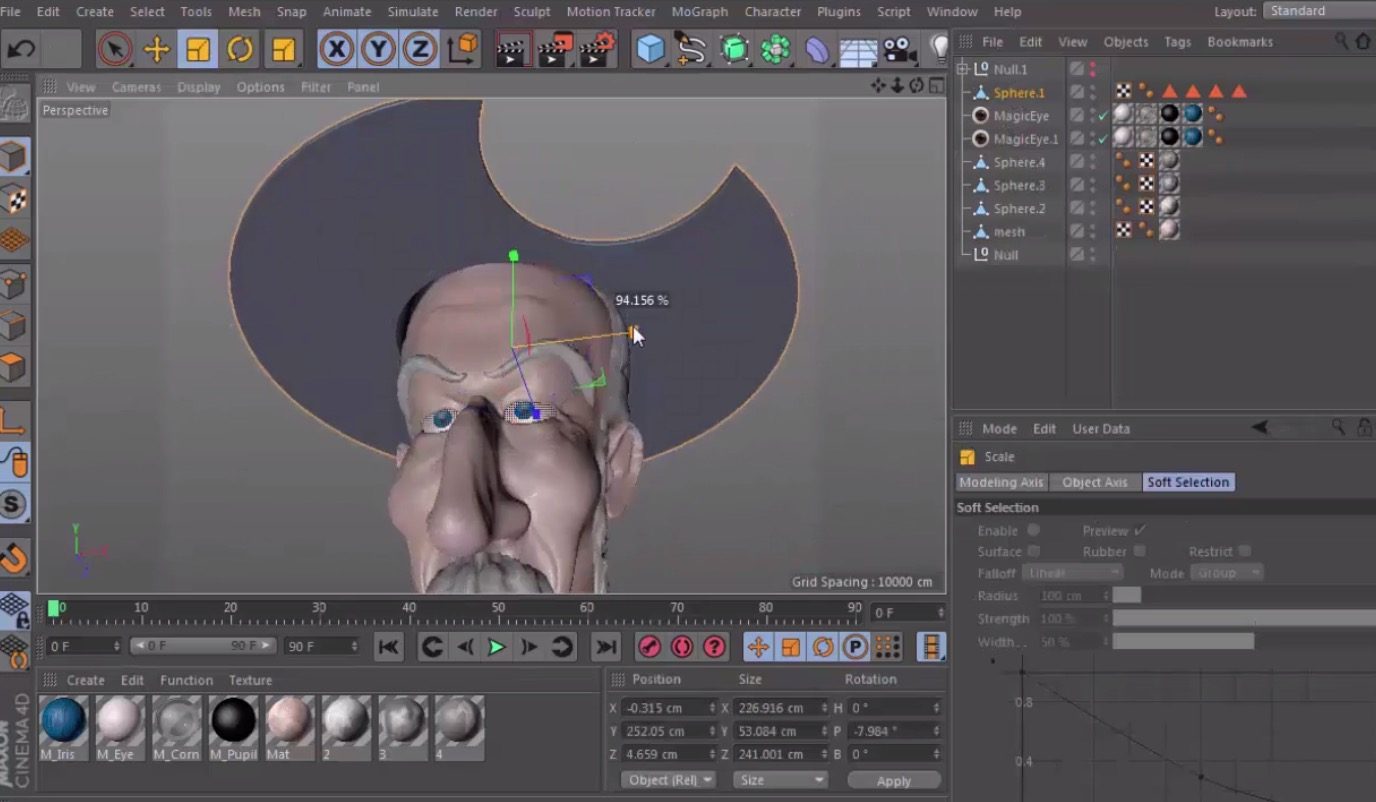Go to start of timeline
The width and height of the screenshot is (1376, 802).
tap(389, 647)
